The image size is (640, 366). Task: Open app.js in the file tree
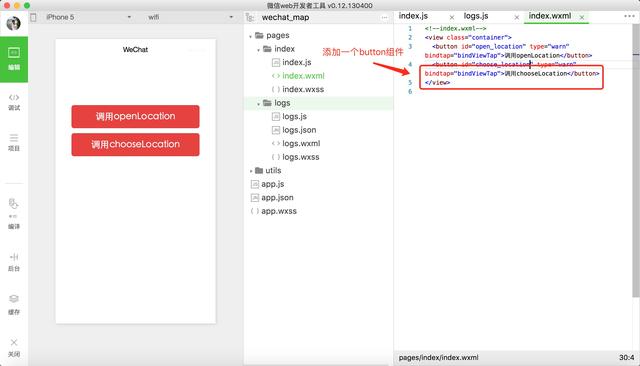point(273,184)
